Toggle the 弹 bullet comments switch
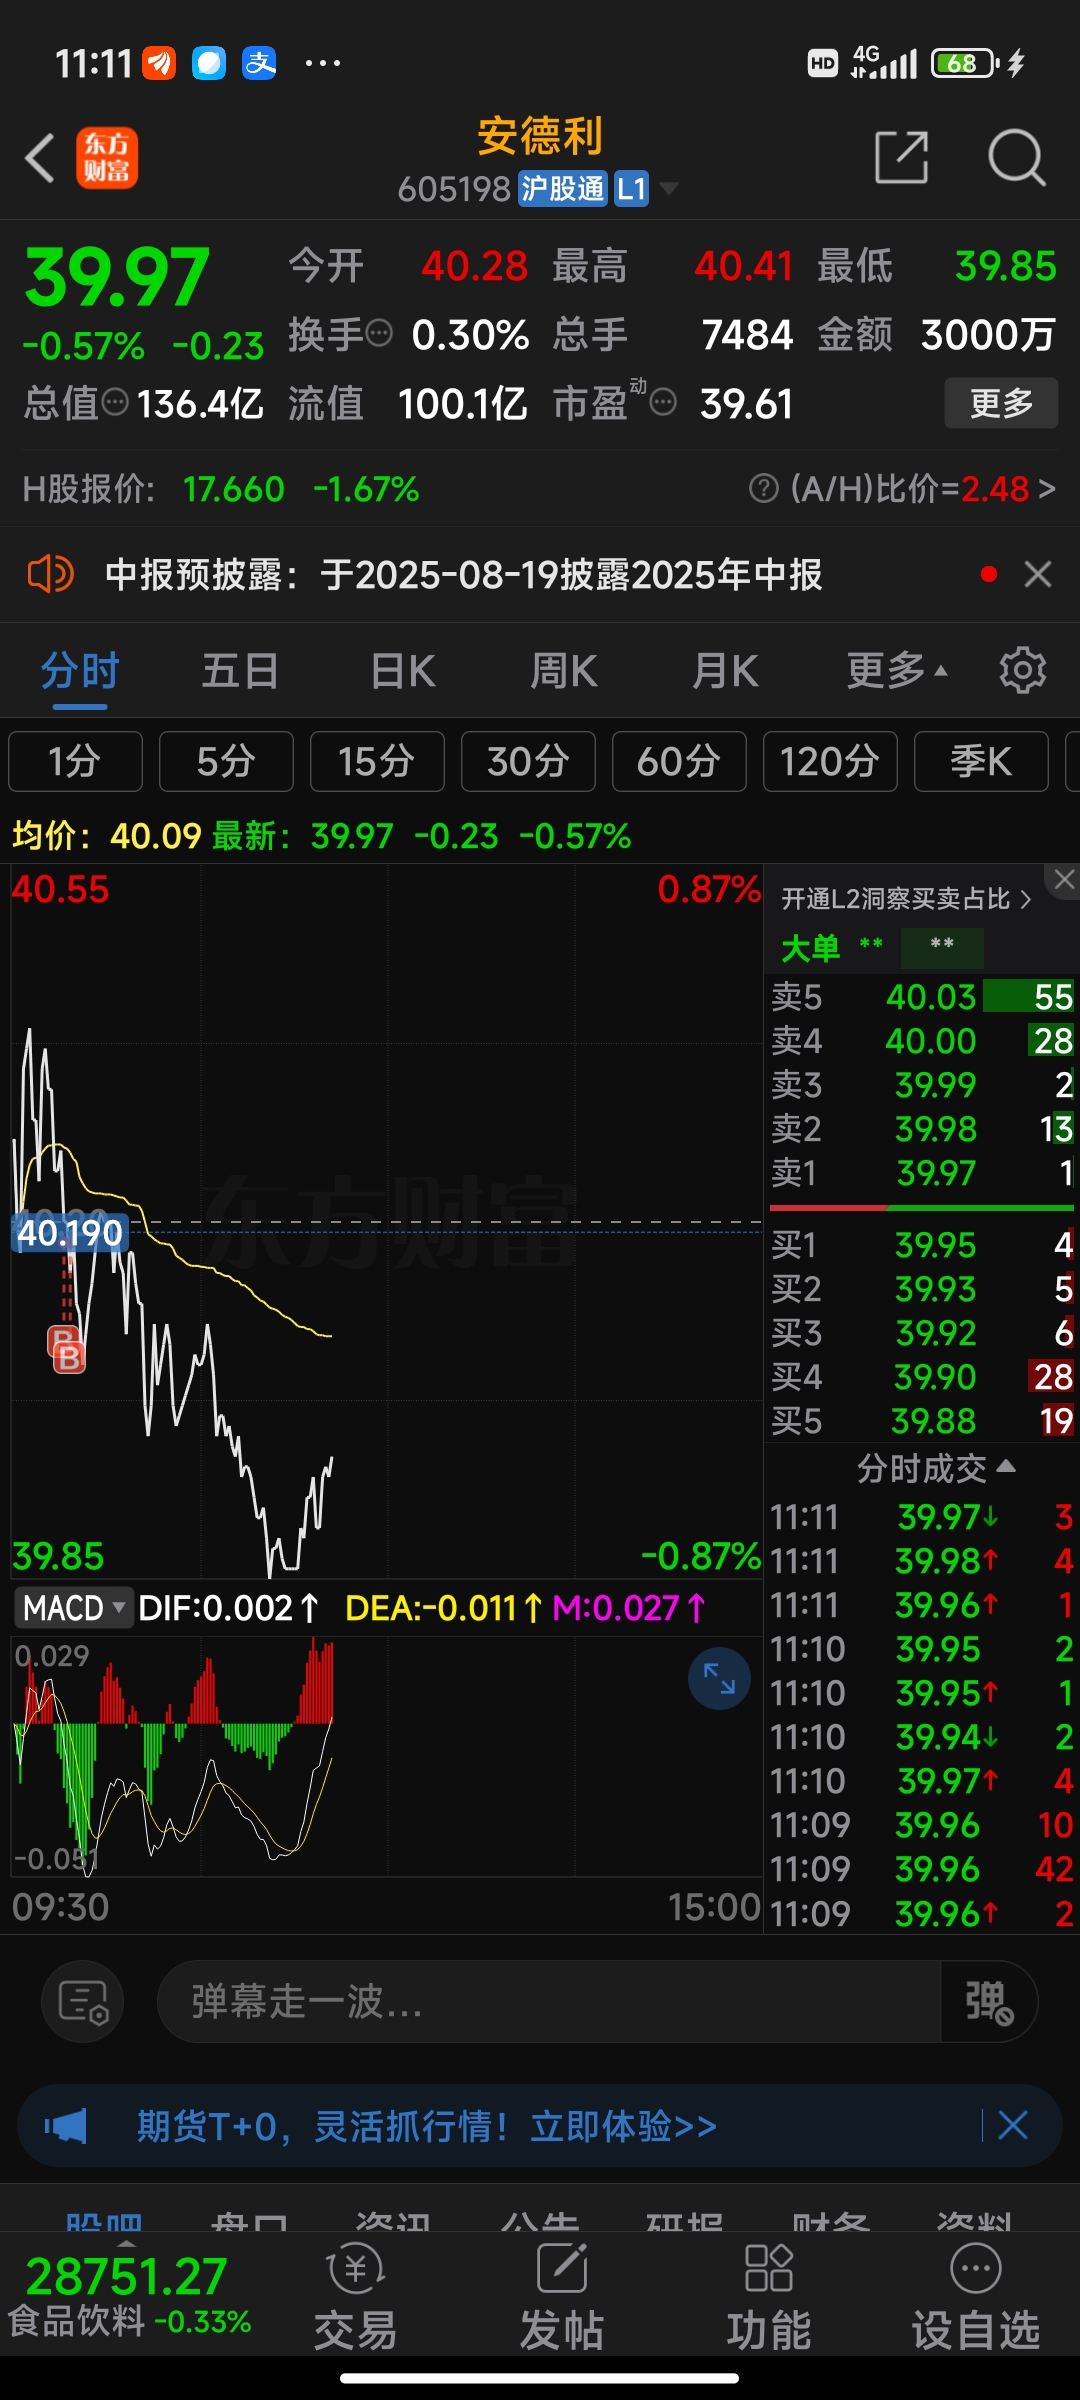 click(x=989, y=2001)
